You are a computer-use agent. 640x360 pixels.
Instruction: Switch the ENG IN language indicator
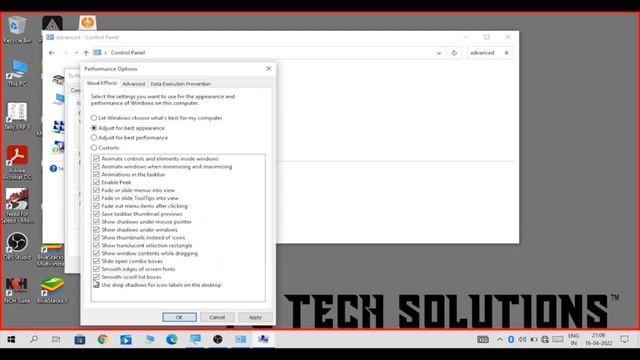point(573,339)
